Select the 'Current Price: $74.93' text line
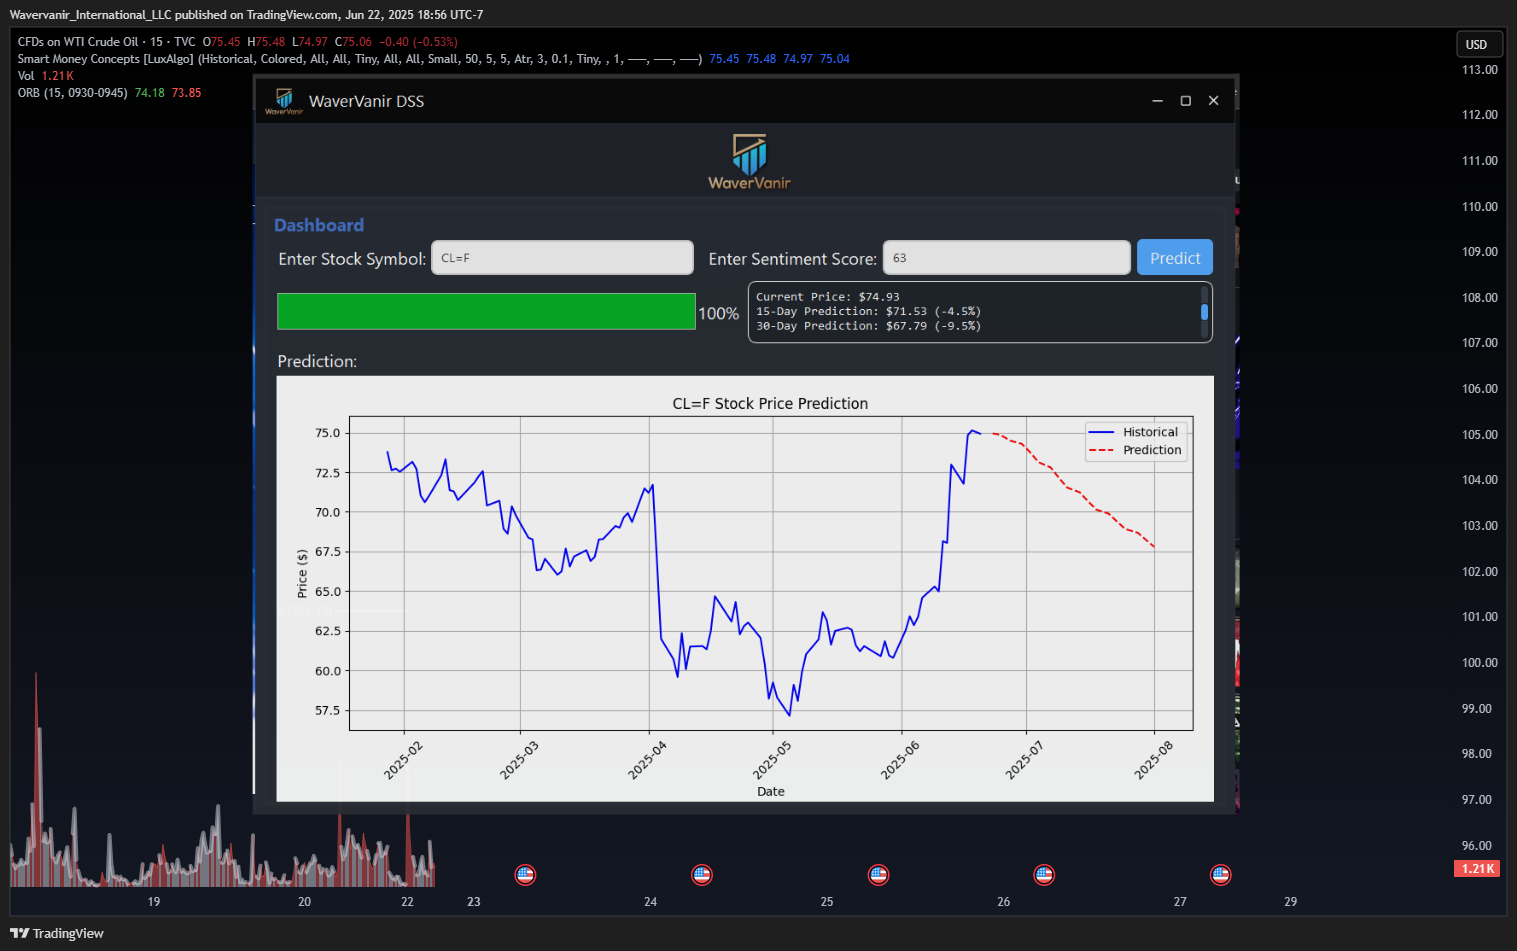This screenshot has height=951, width=1517. (828, 297)
